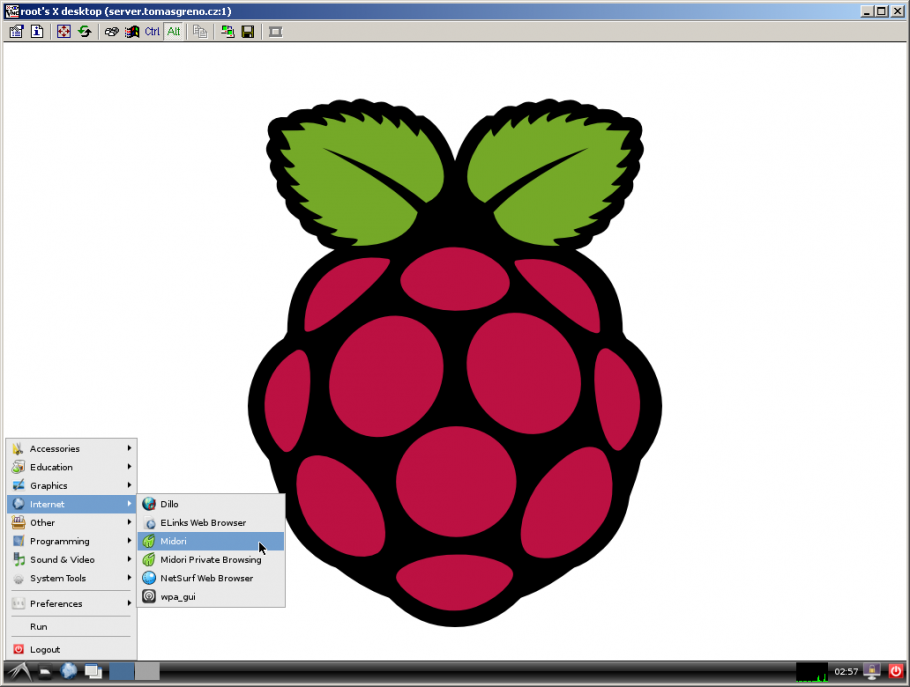Open Midori Private Browsing
Viewport: 910px width, 687px height.
coord(211,559)
